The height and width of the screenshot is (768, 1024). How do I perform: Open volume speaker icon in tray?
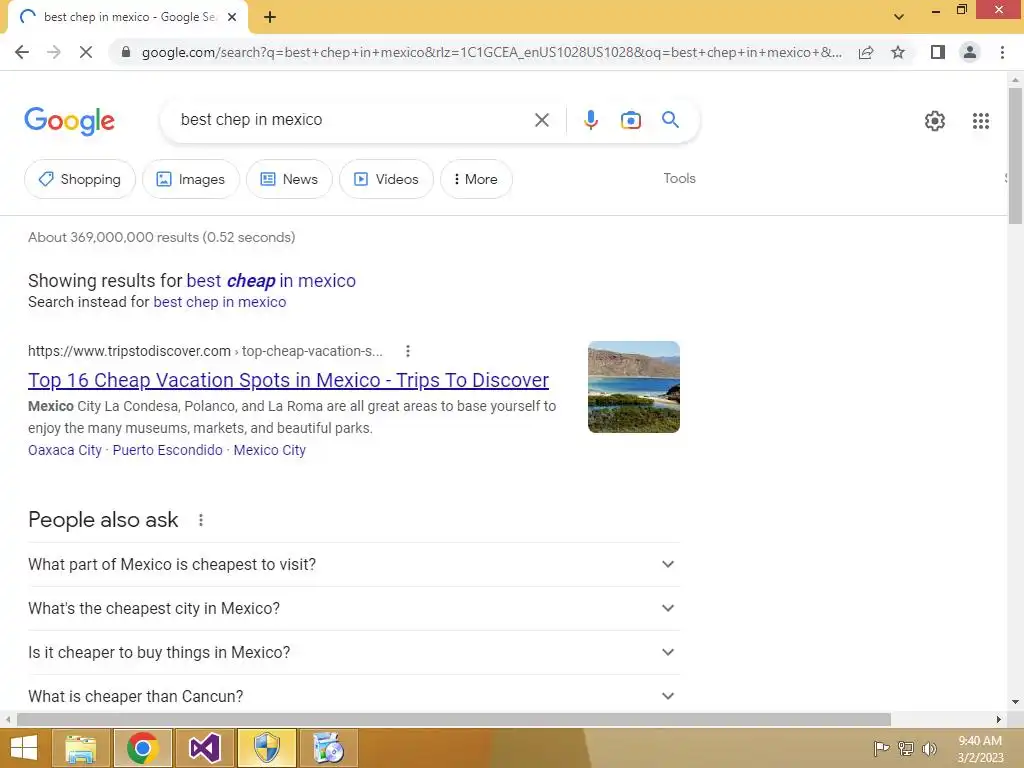point(929,748)
